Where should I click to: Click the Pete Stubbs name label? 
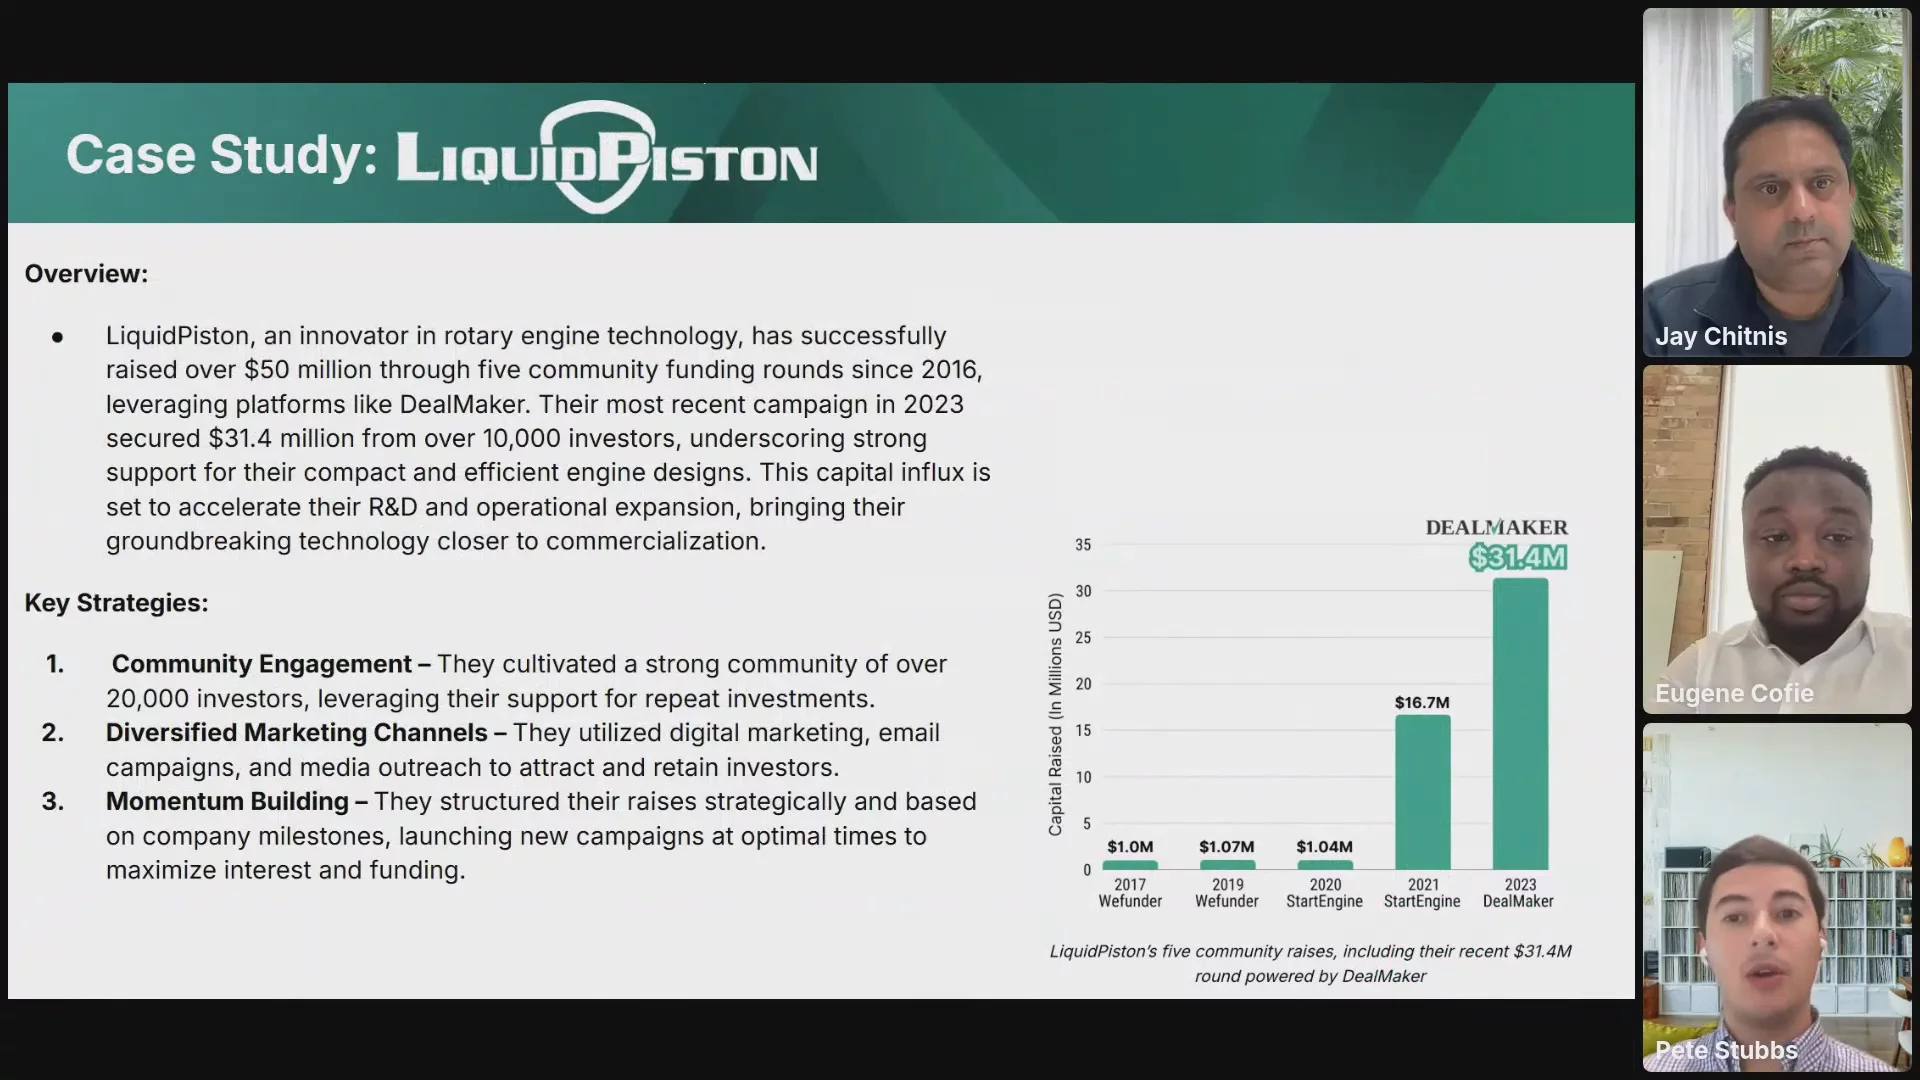coord(1726,1050)
